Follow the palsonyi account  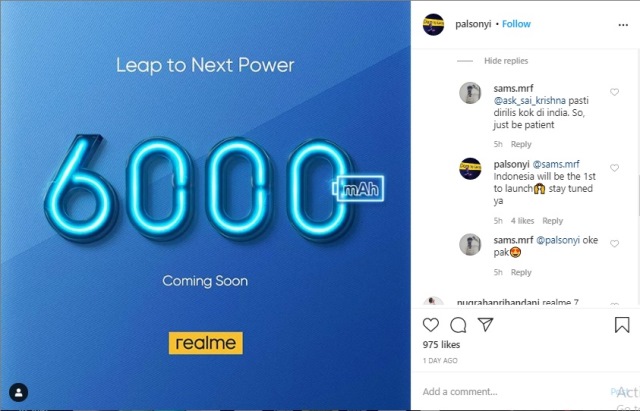(x=516, y=24)
